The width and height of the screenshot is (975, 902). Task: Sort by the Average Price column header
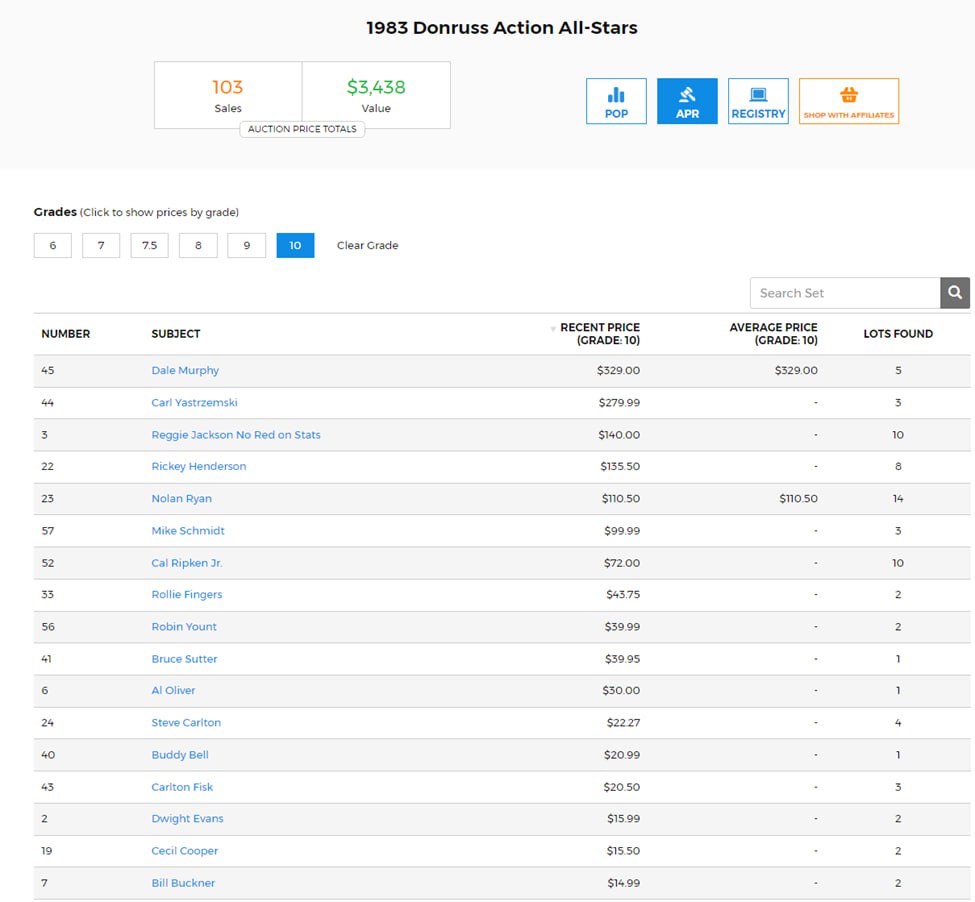773,334
